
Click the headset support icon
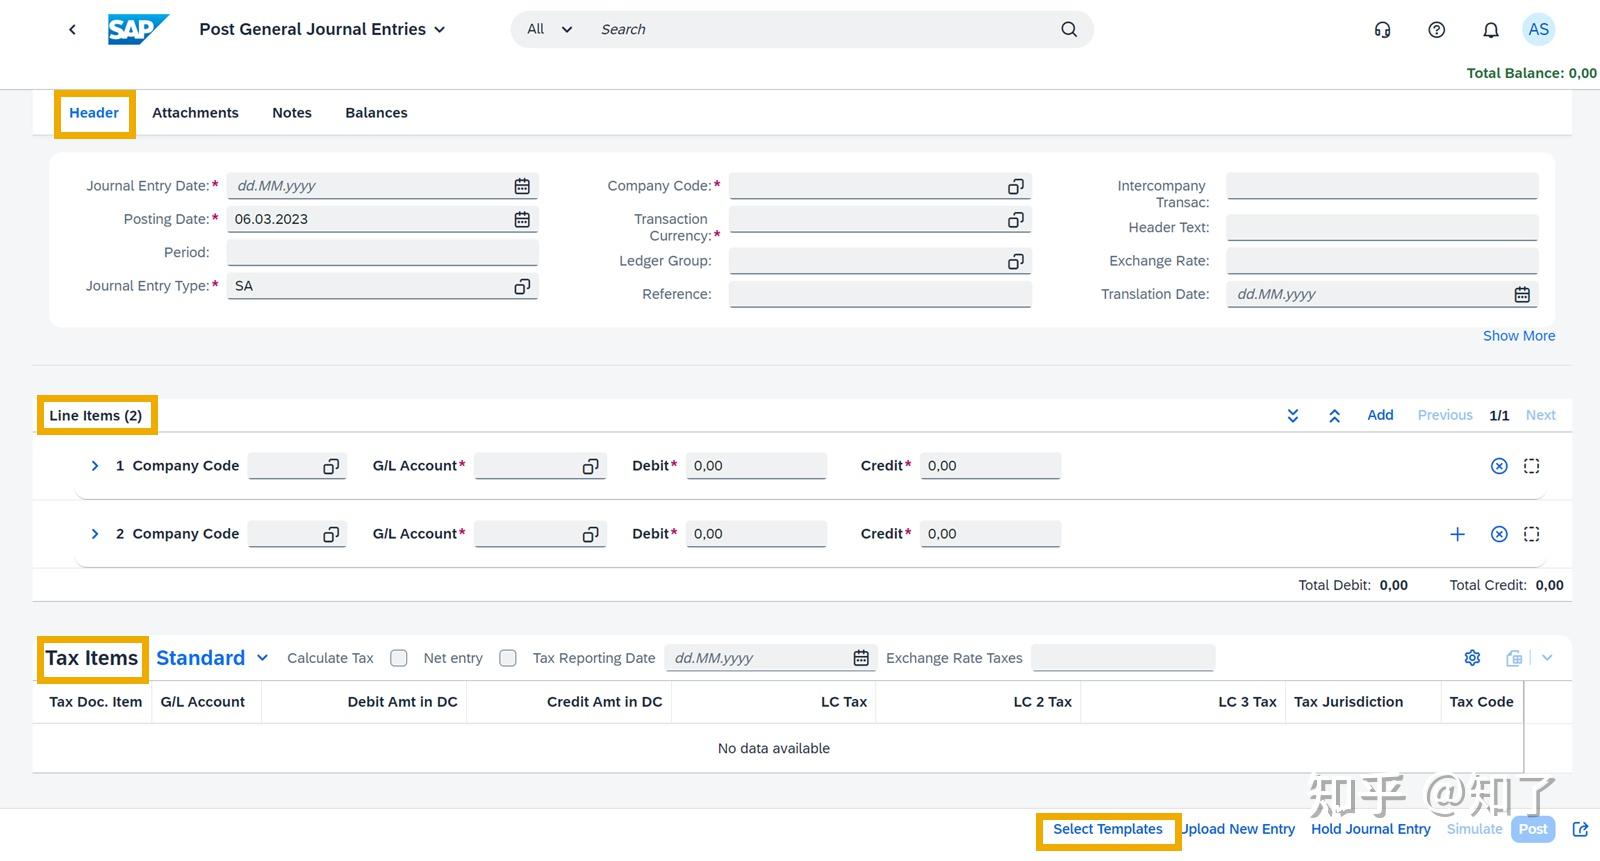click(x=1382, y=30)
